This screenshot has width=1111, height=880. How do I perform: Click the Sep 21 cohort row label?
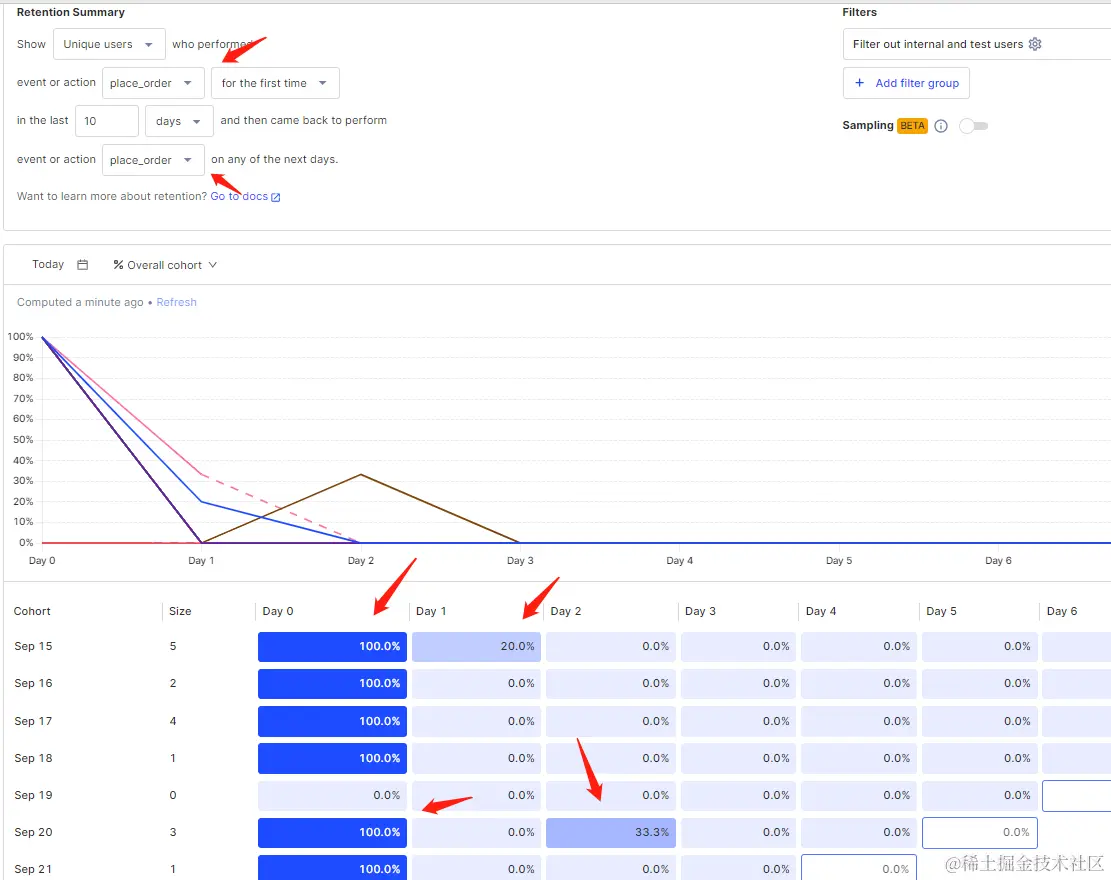(33, 869)
